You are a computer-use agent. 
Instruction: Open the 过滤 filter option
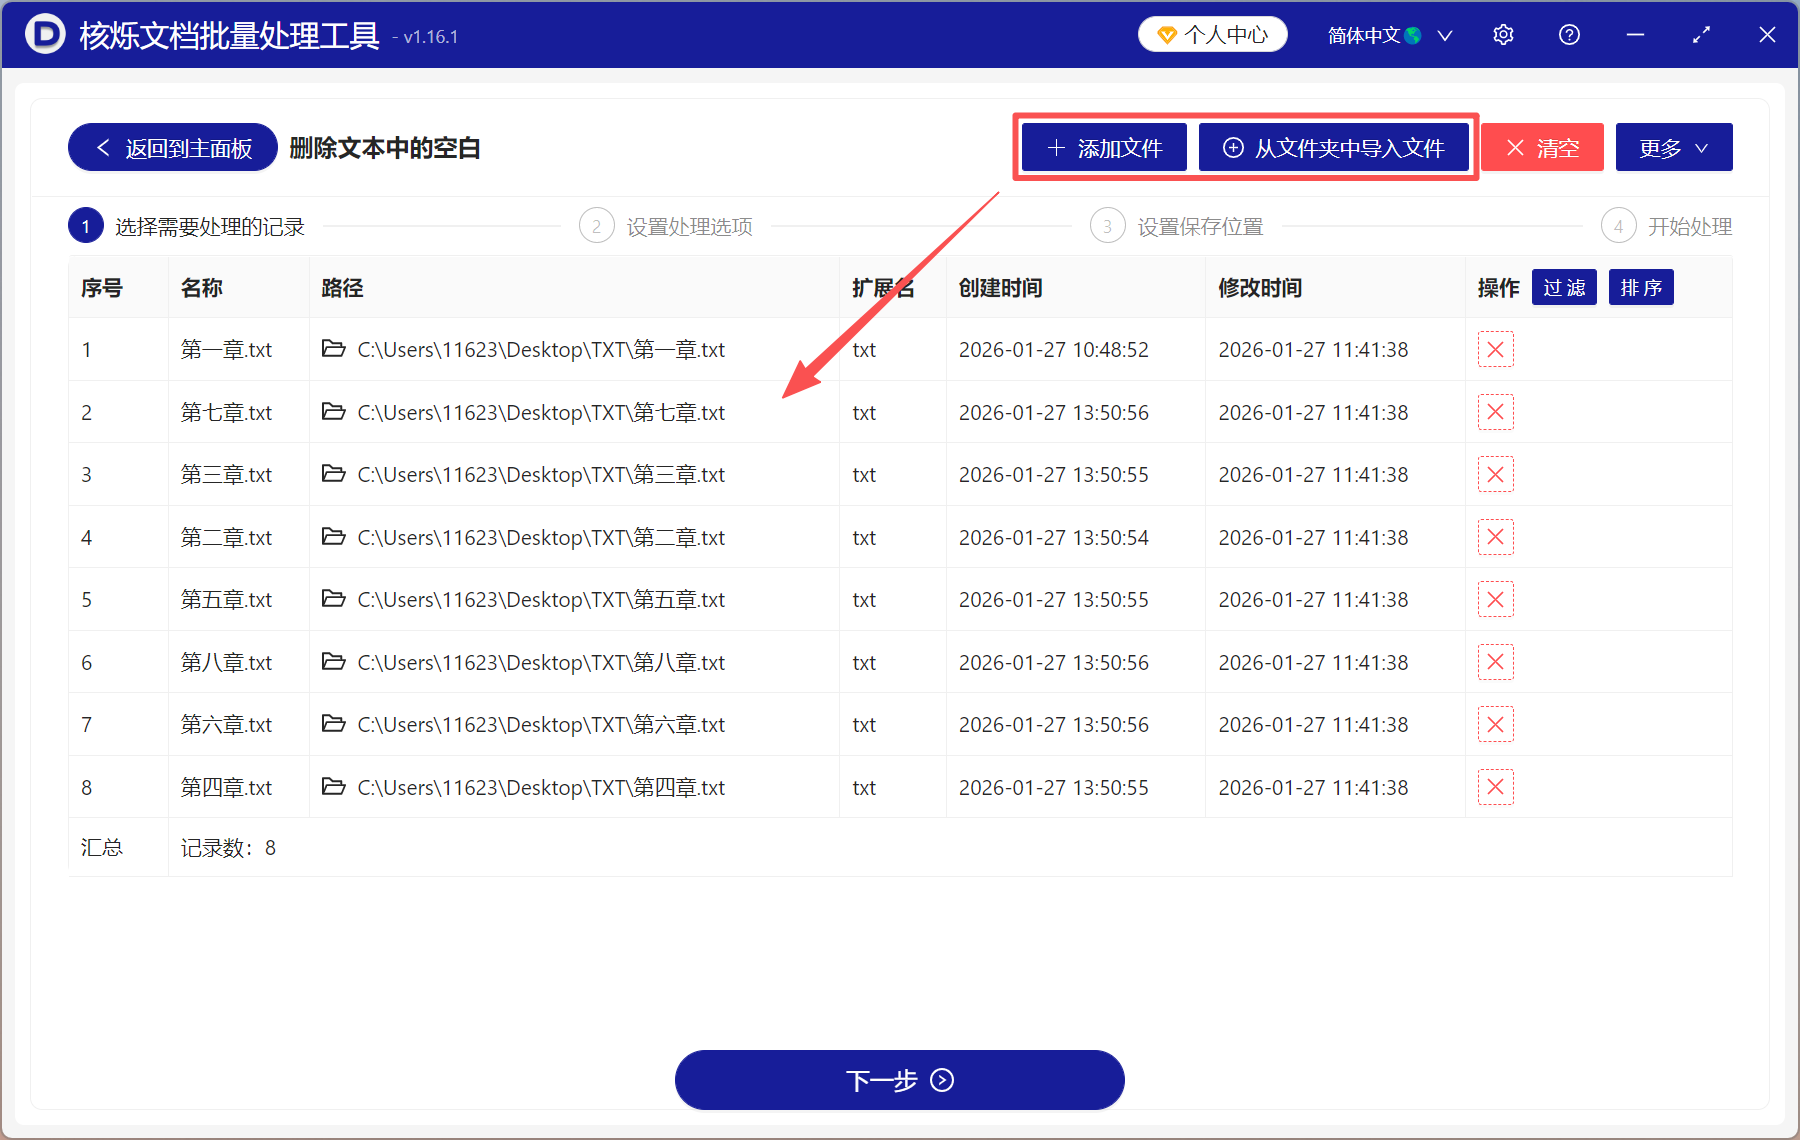[x=1564, y=287]
